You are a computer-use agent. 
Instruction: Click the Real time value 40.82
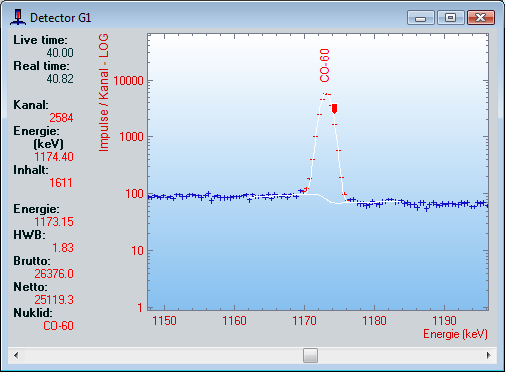[x=60, y=79]
